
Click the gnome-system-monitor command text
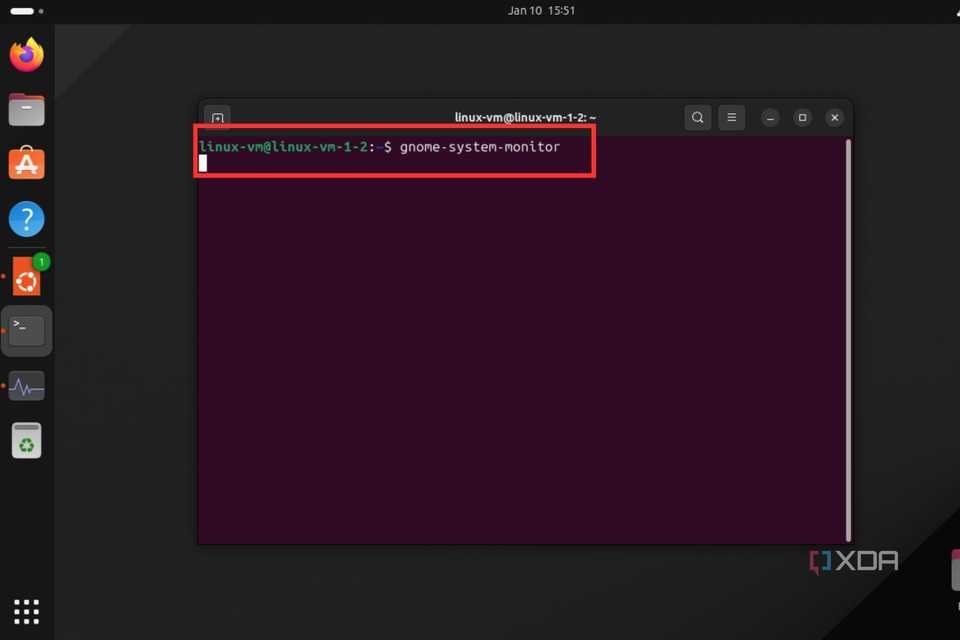pos(479,146)
